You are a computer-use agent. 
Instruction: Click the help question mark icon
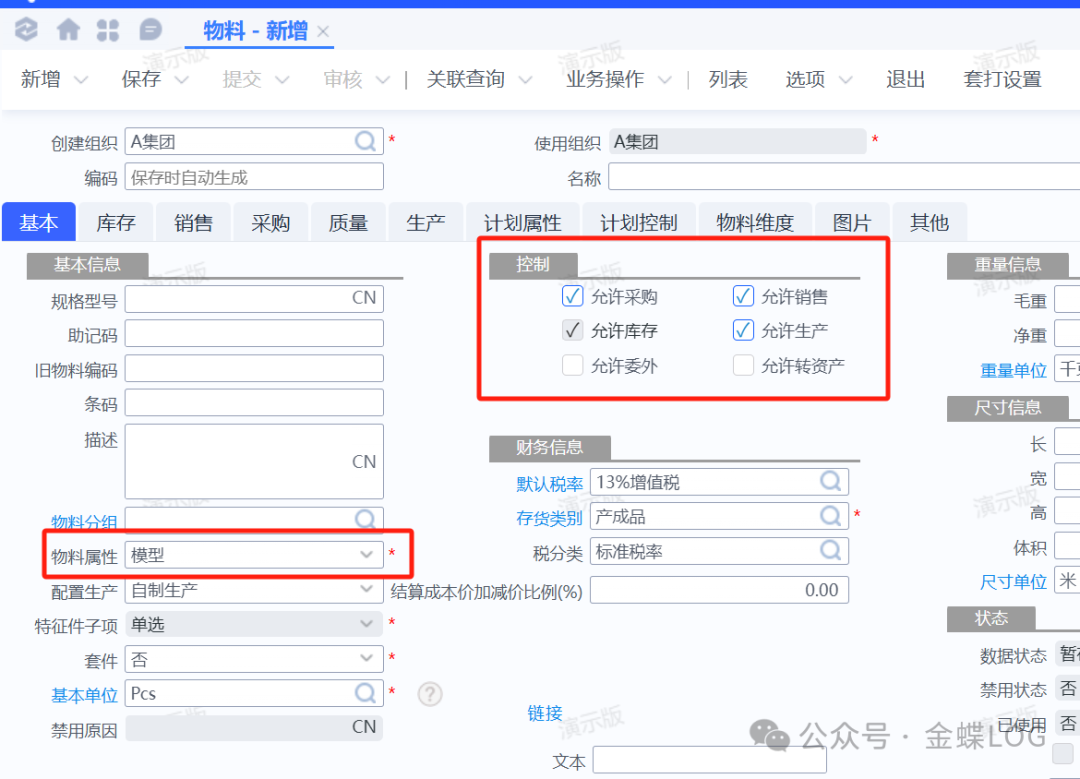tap(430, 694)
